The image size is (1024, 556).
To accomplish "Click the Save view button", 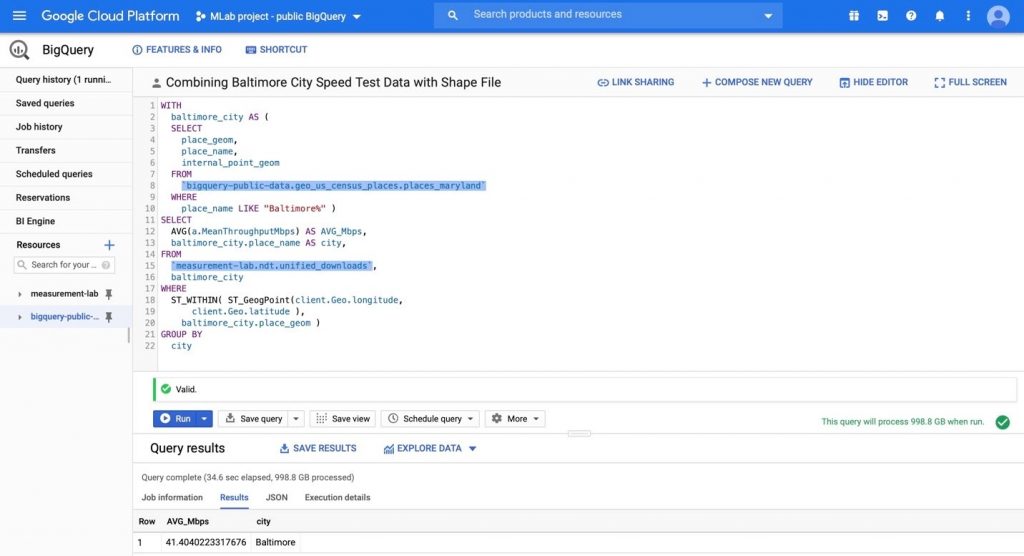I will (343, 419).
